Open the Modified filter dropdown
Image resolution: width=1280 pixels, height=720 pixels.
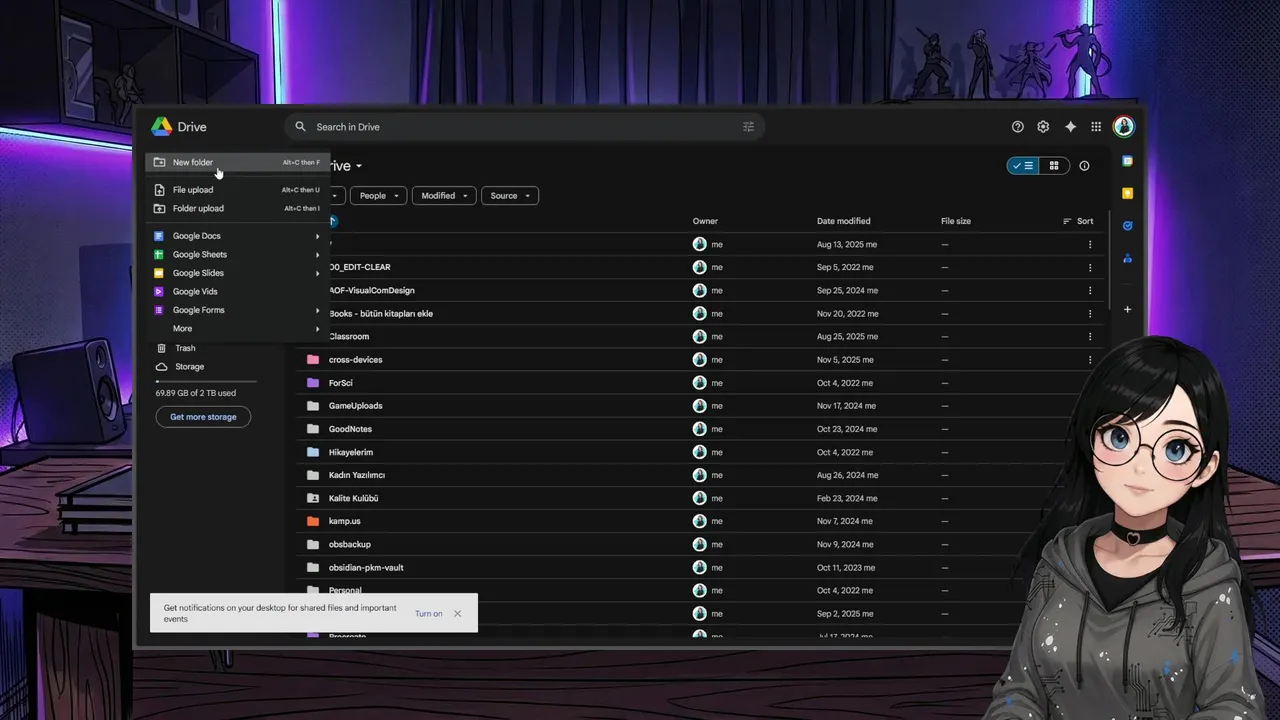444,196
